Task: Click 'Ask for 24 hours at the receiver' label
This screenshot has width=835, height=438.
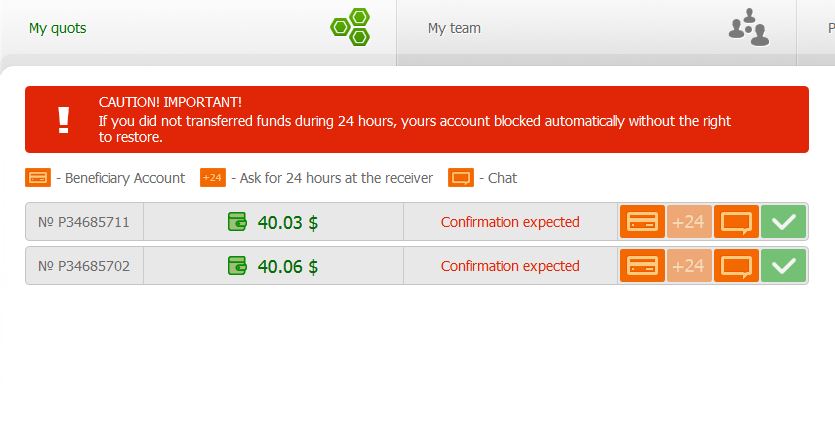Action: tap(336, 178)
